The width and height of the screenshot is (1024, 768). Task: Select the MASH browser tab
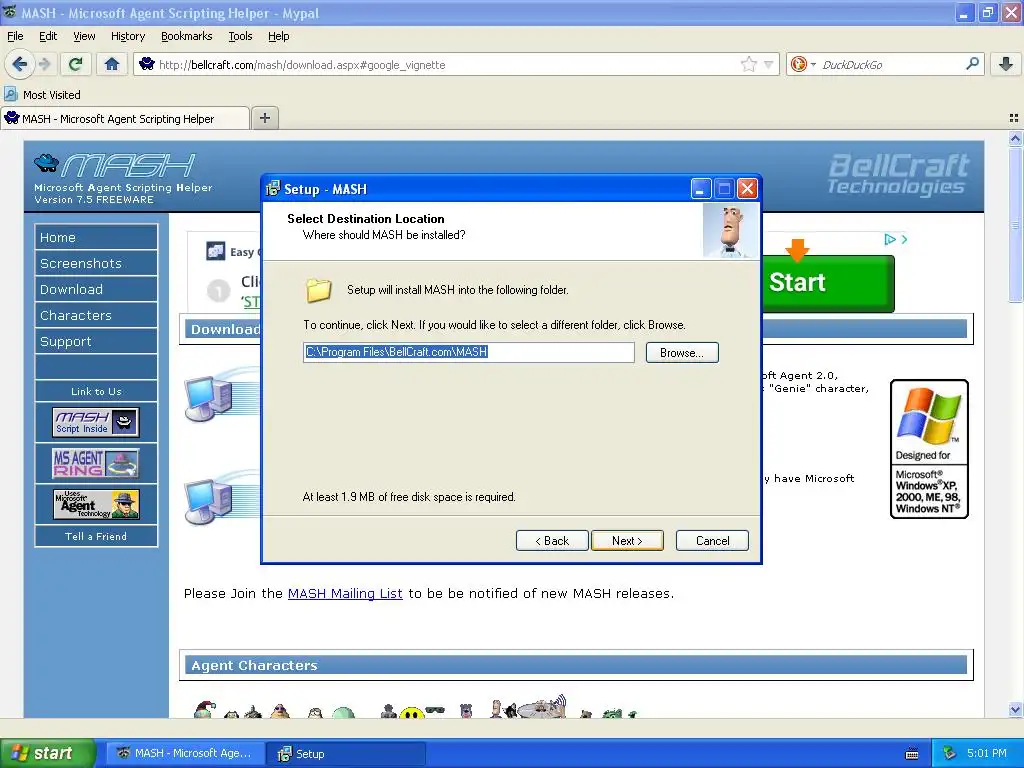[x=125, y=118]
